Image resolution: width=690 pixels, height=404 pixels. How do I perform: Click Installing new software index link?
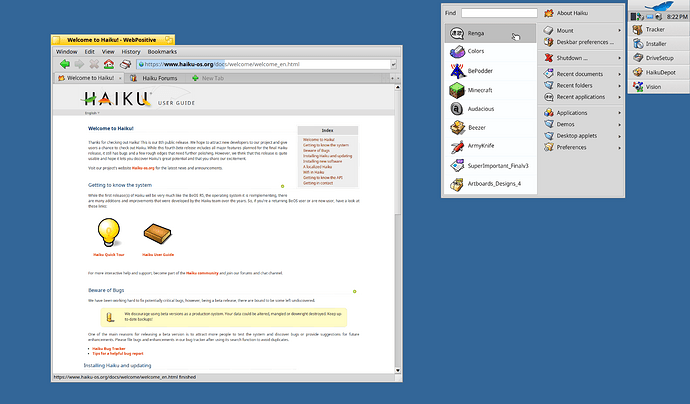[322, 162]
